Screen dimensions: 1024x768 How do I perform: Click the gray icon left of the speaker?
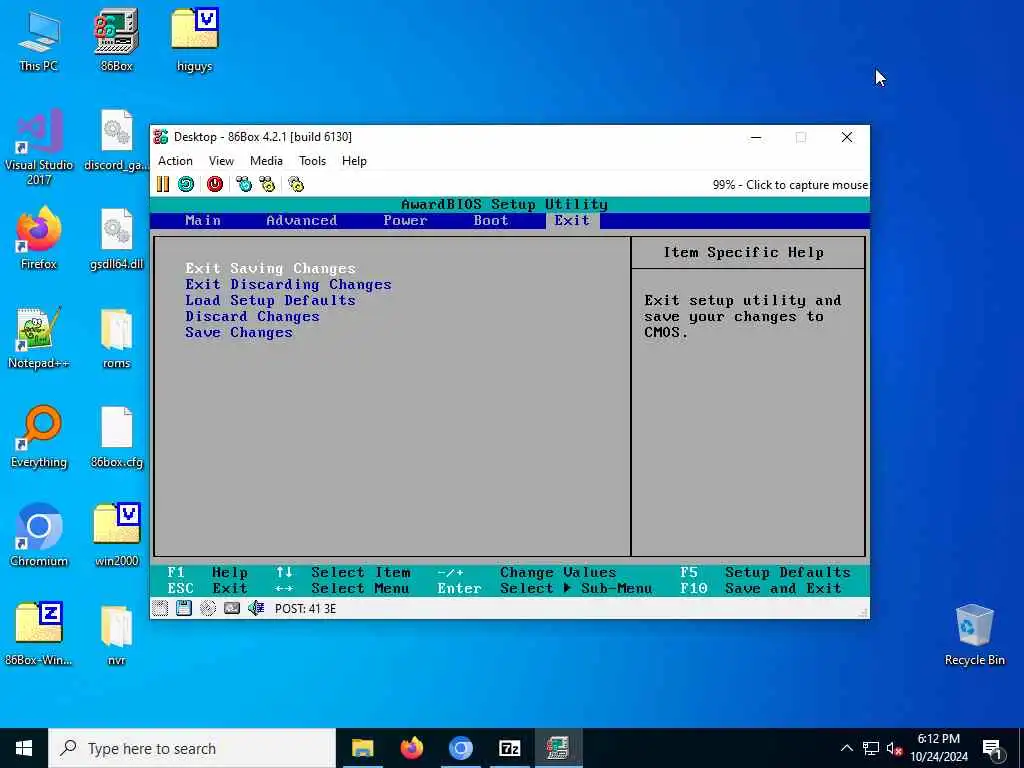coord(232,609)
